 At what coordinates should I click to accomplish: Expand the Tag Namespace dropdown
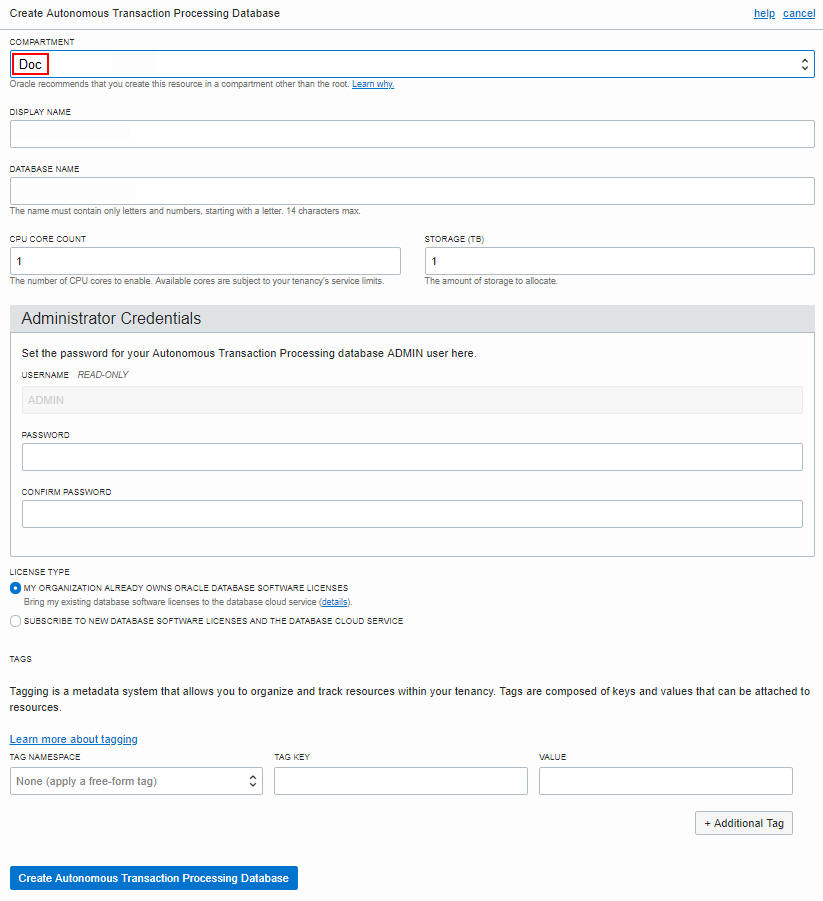pos(136,781)
